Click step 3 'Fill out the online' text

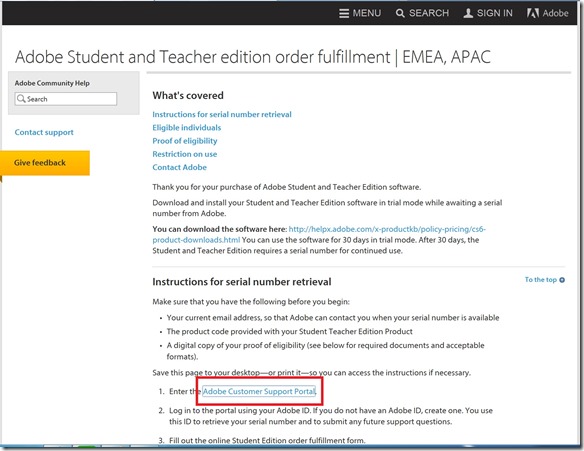tap(267, 441)
